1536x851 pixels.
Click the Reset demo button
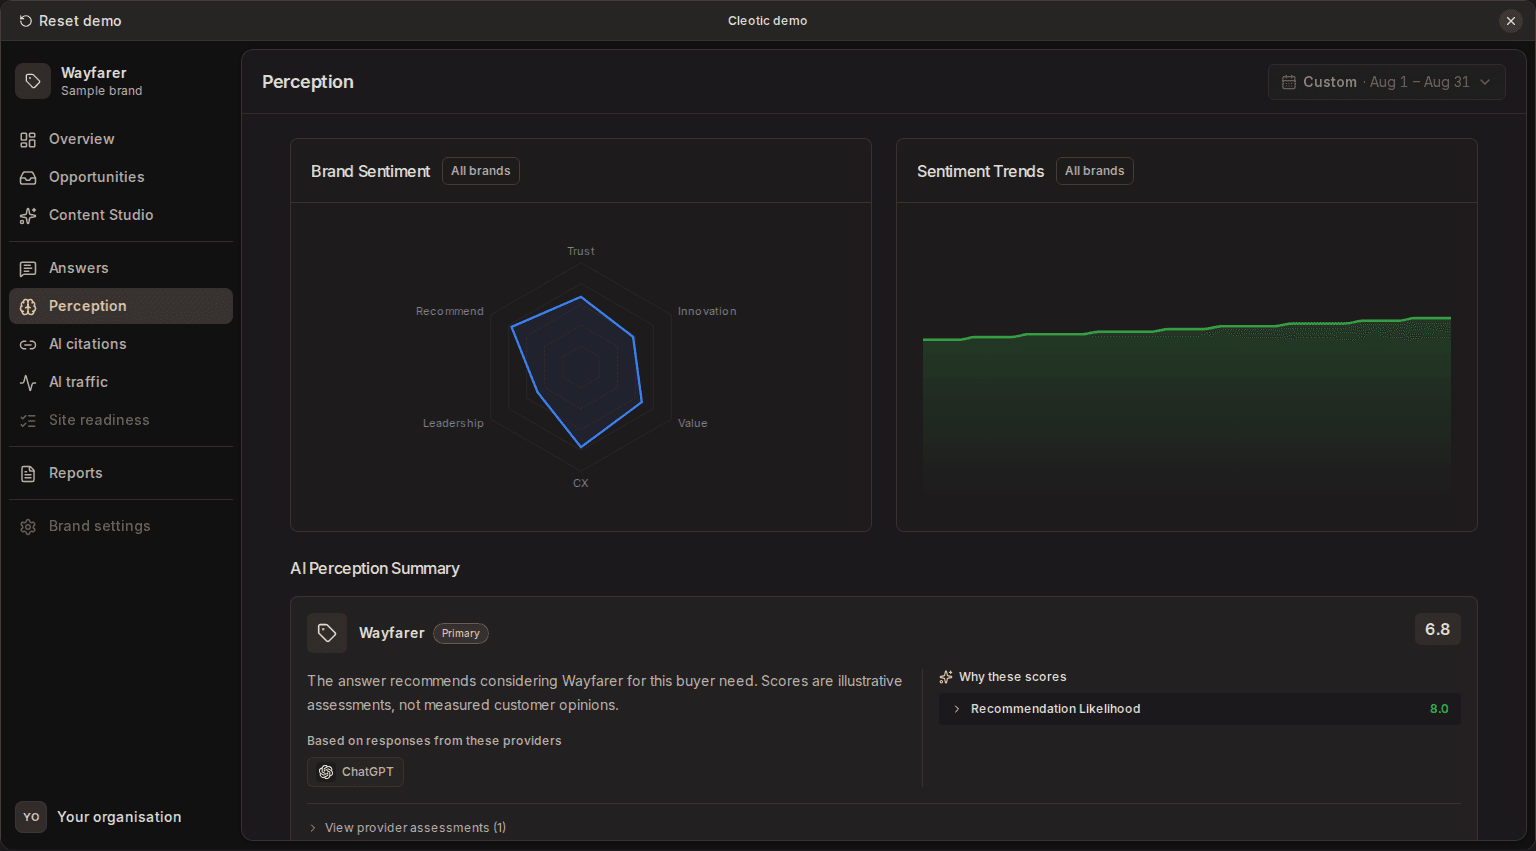[70, 21]
